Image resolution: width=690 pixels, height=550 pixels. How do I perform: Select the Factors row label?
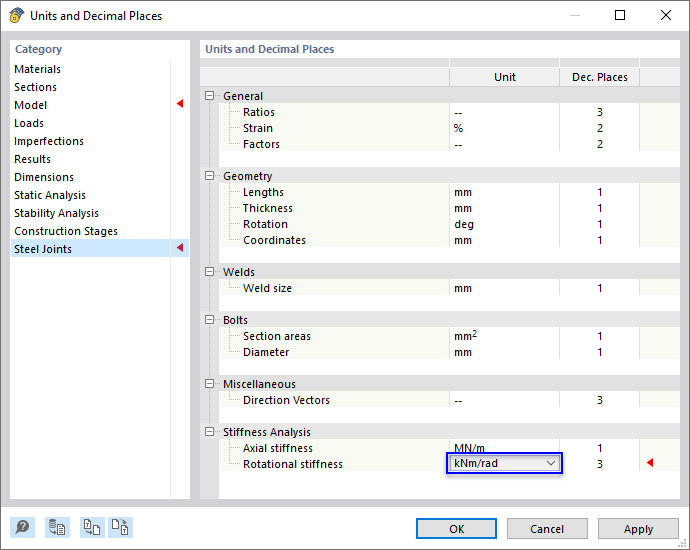(x=261, y=144)
